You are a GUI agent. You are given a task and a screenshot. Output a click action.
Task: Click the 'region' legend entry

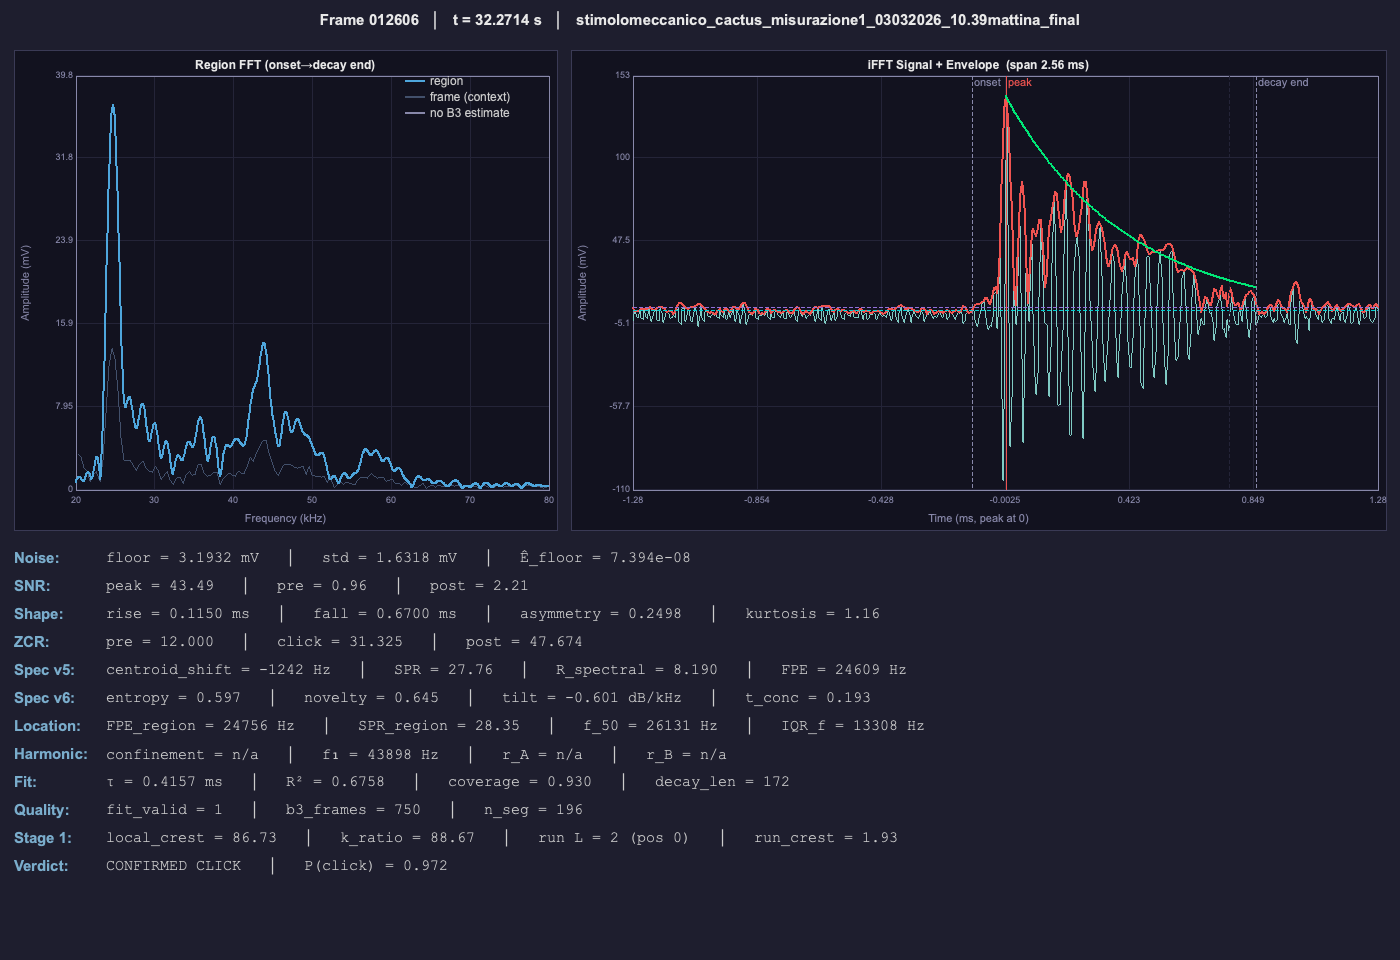pos(446,81)
